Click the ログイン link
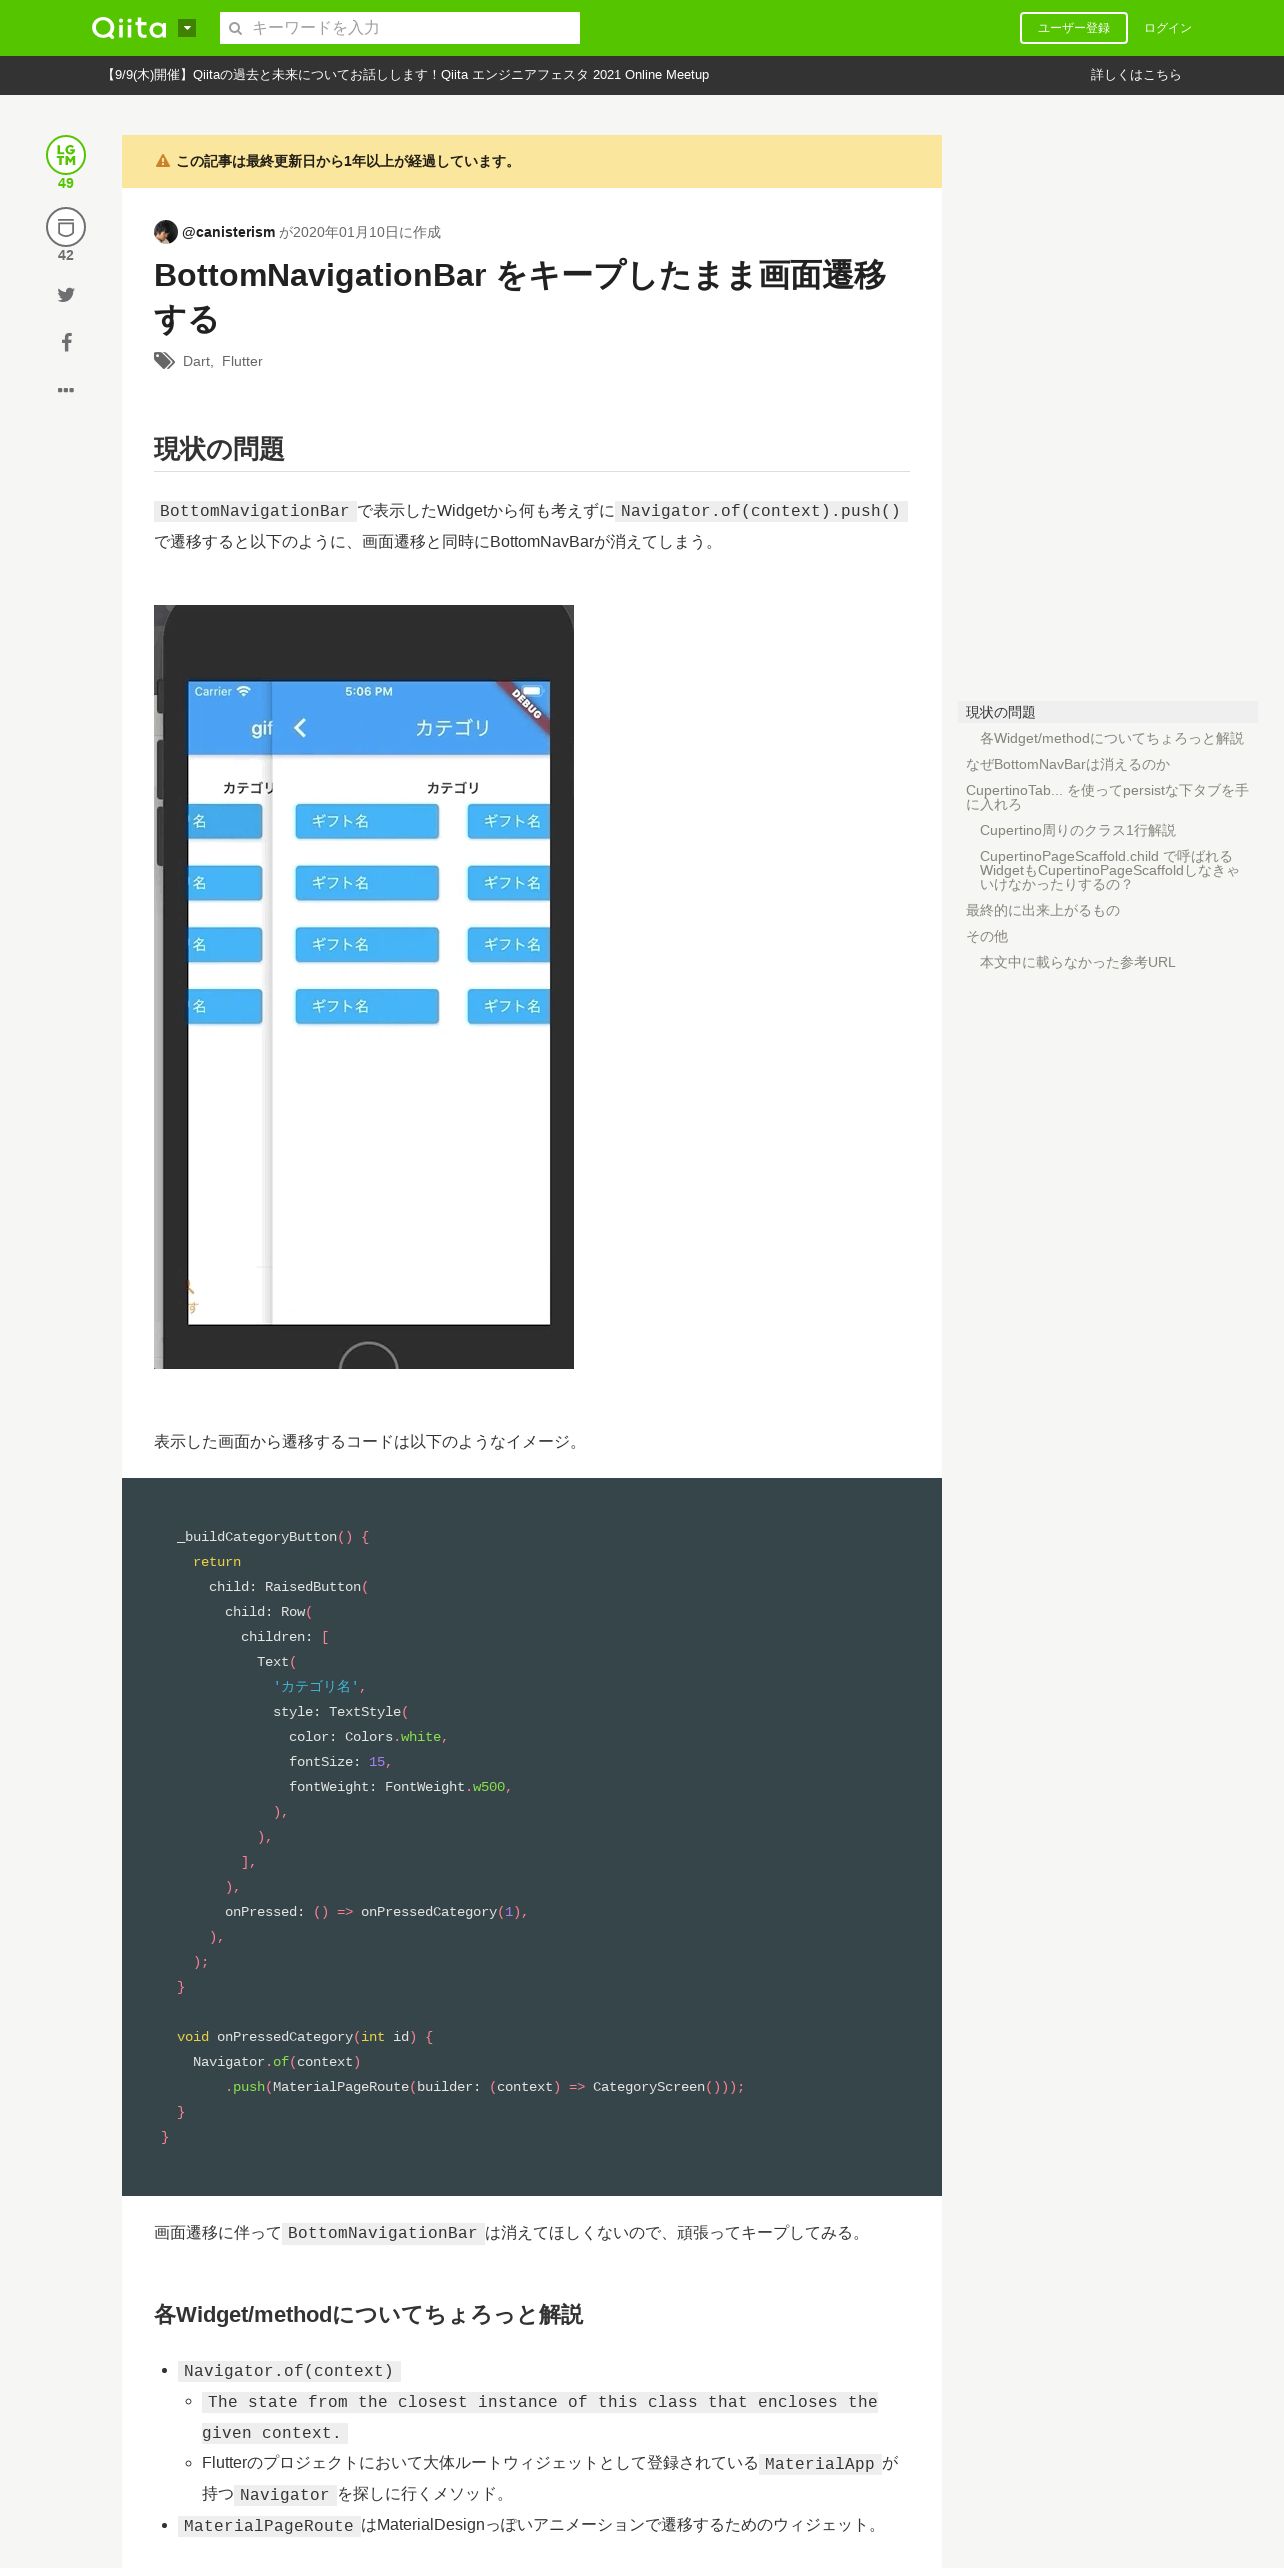 (1168, 28)
